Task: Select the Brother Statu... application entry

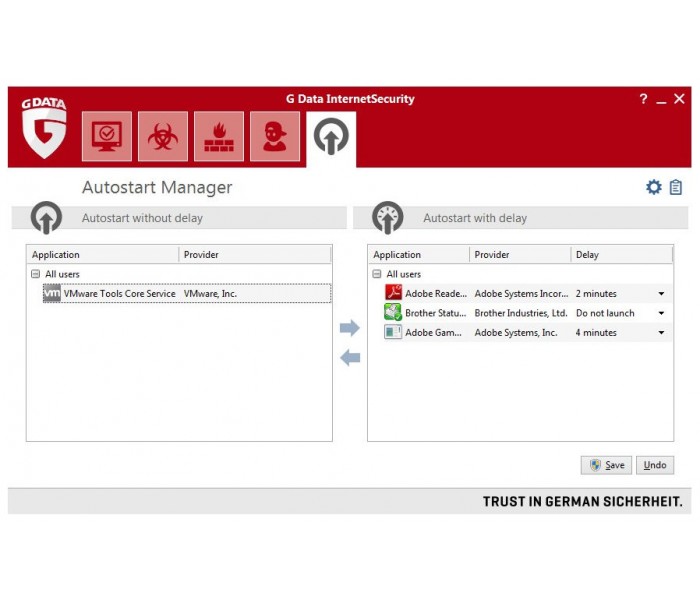Action: click(435, 313)
